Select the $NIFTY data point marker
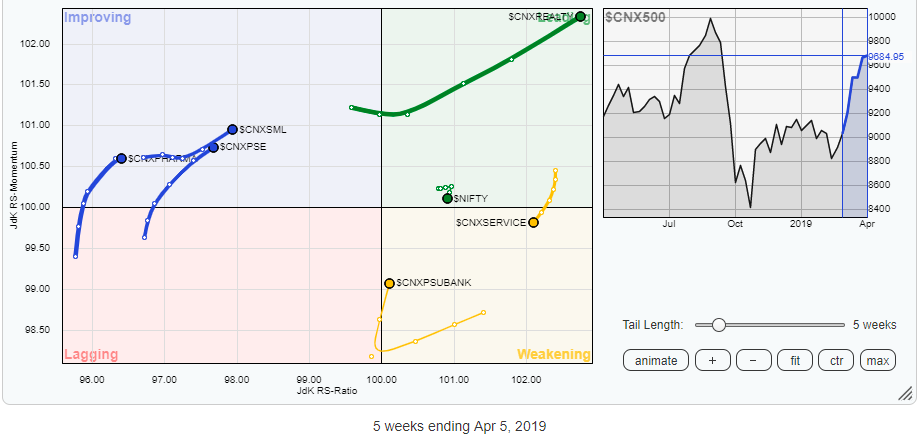921x438 pixels. pos(447,198)
